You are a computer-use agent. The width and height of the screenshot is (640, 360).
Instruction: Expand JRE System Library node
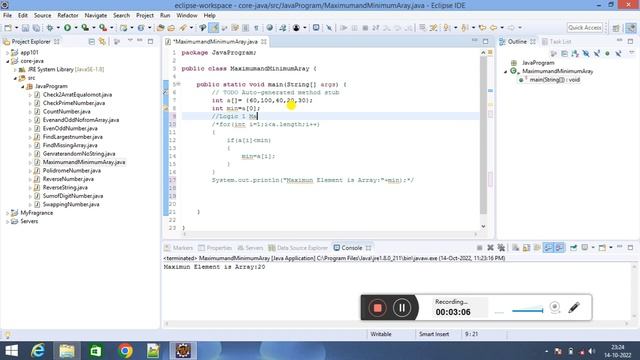click(x=15, y=70)
